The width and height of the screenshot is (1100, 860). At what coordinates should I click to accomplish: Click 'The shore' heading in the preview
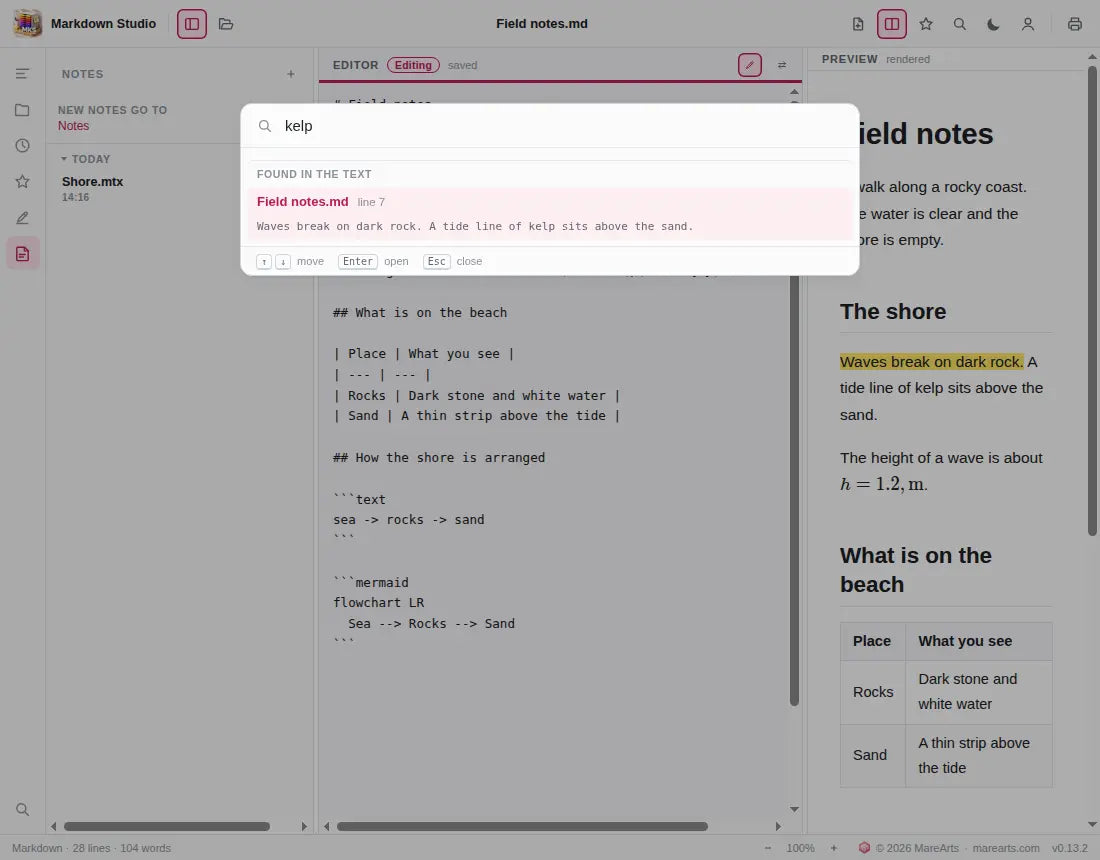892,311
